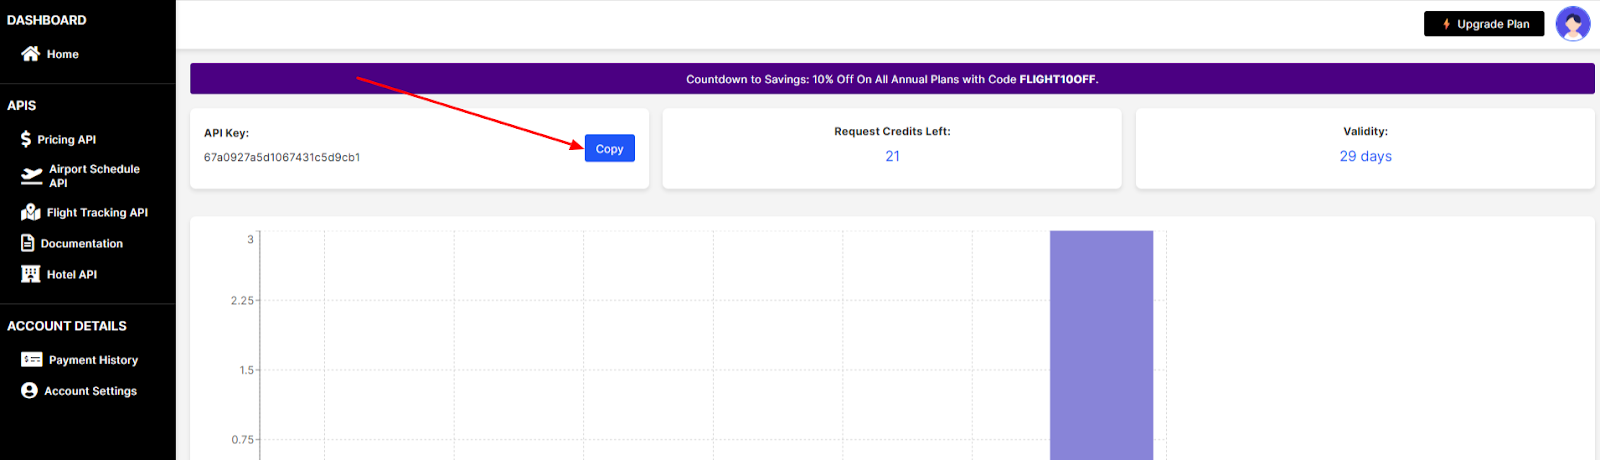Click the Request Credits Left label
Viewport: 1600px width, 460px height.
tap(892, 131)
